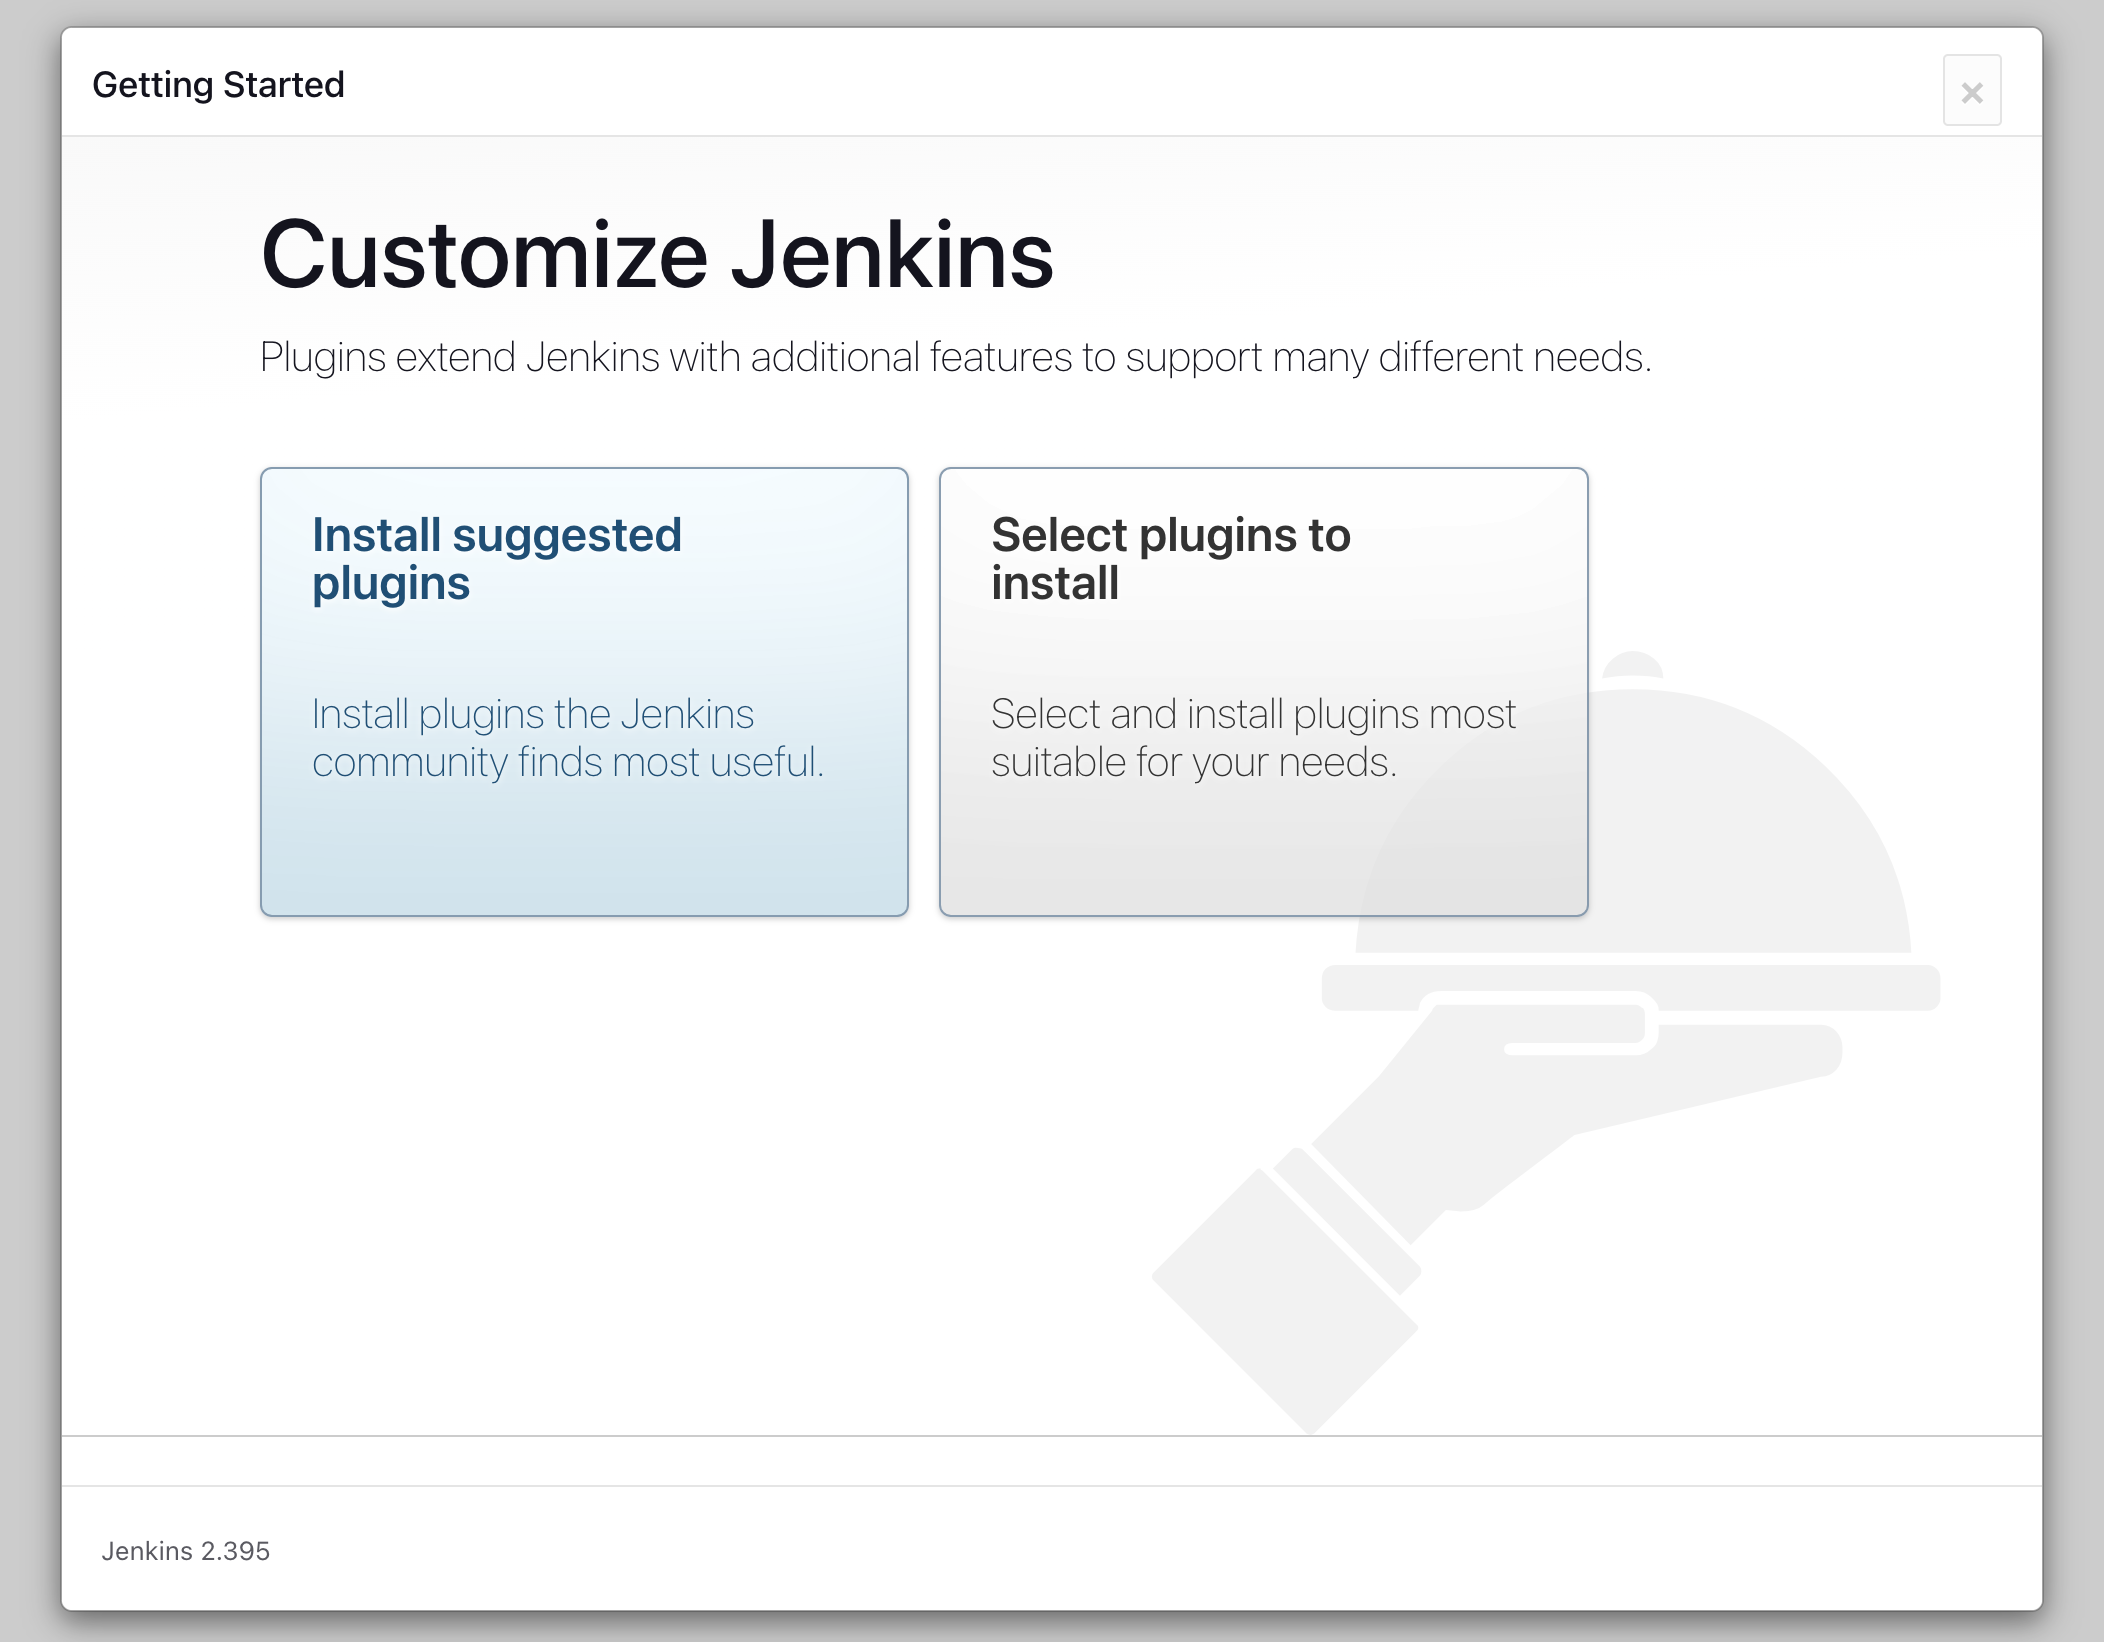Select the text about Jenkins community plugins

click(x=568, y=737)
